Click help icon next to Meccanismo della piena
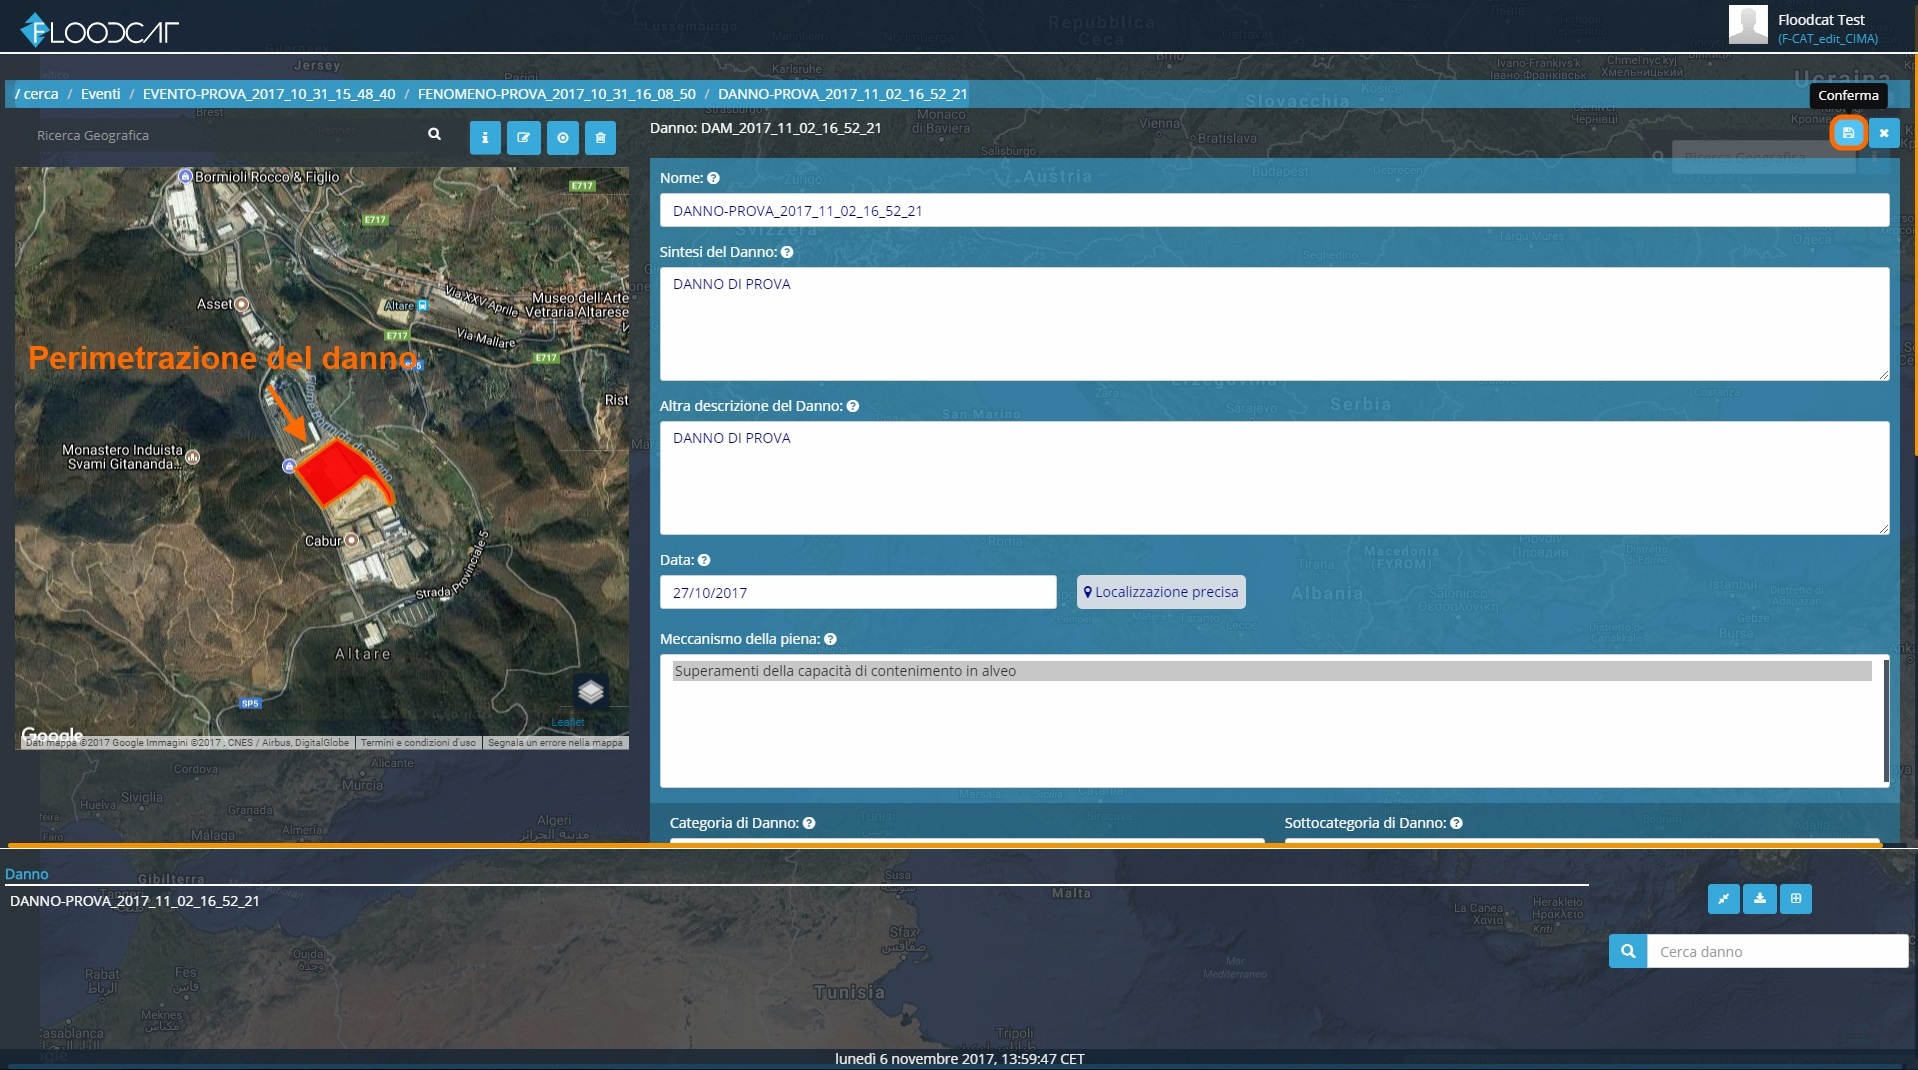This screenshot has width=1918, height=1070. (831, 639)
